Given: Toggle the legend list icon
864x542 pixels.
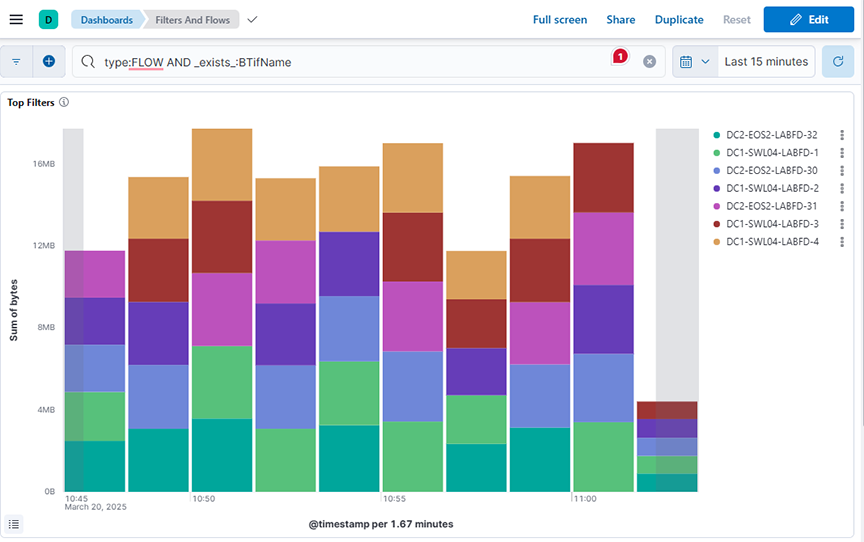Looking at the screenshot, I should [14, 523].
